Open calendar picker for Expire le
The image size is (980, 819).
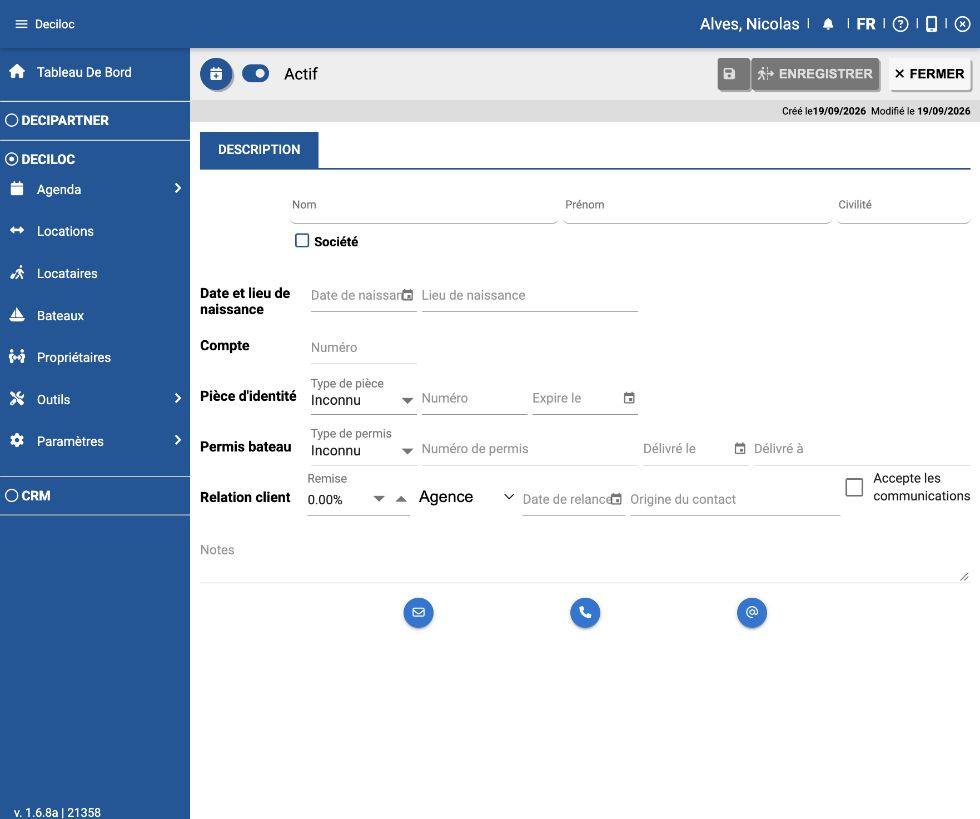pos(629,398)
